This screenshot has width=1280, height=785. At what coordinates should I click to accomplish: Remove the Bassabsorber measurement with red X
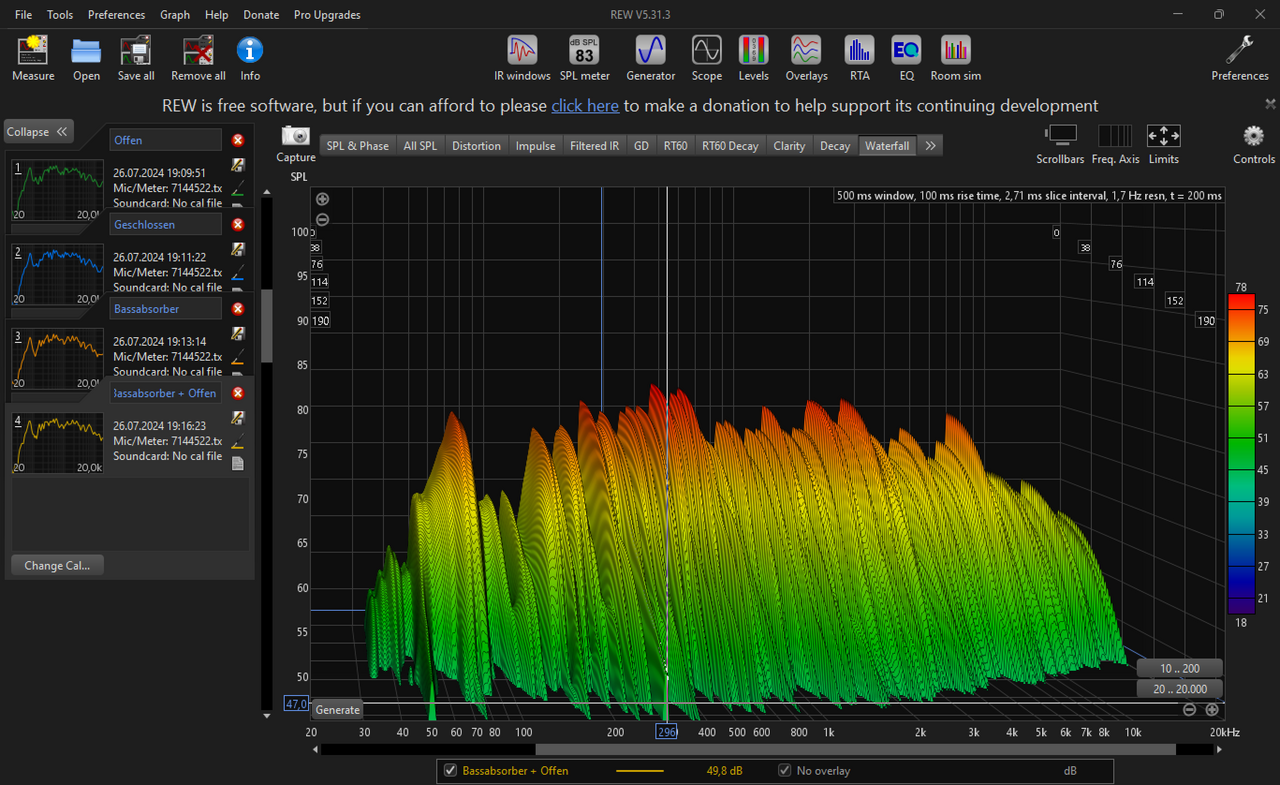[238, 309]
